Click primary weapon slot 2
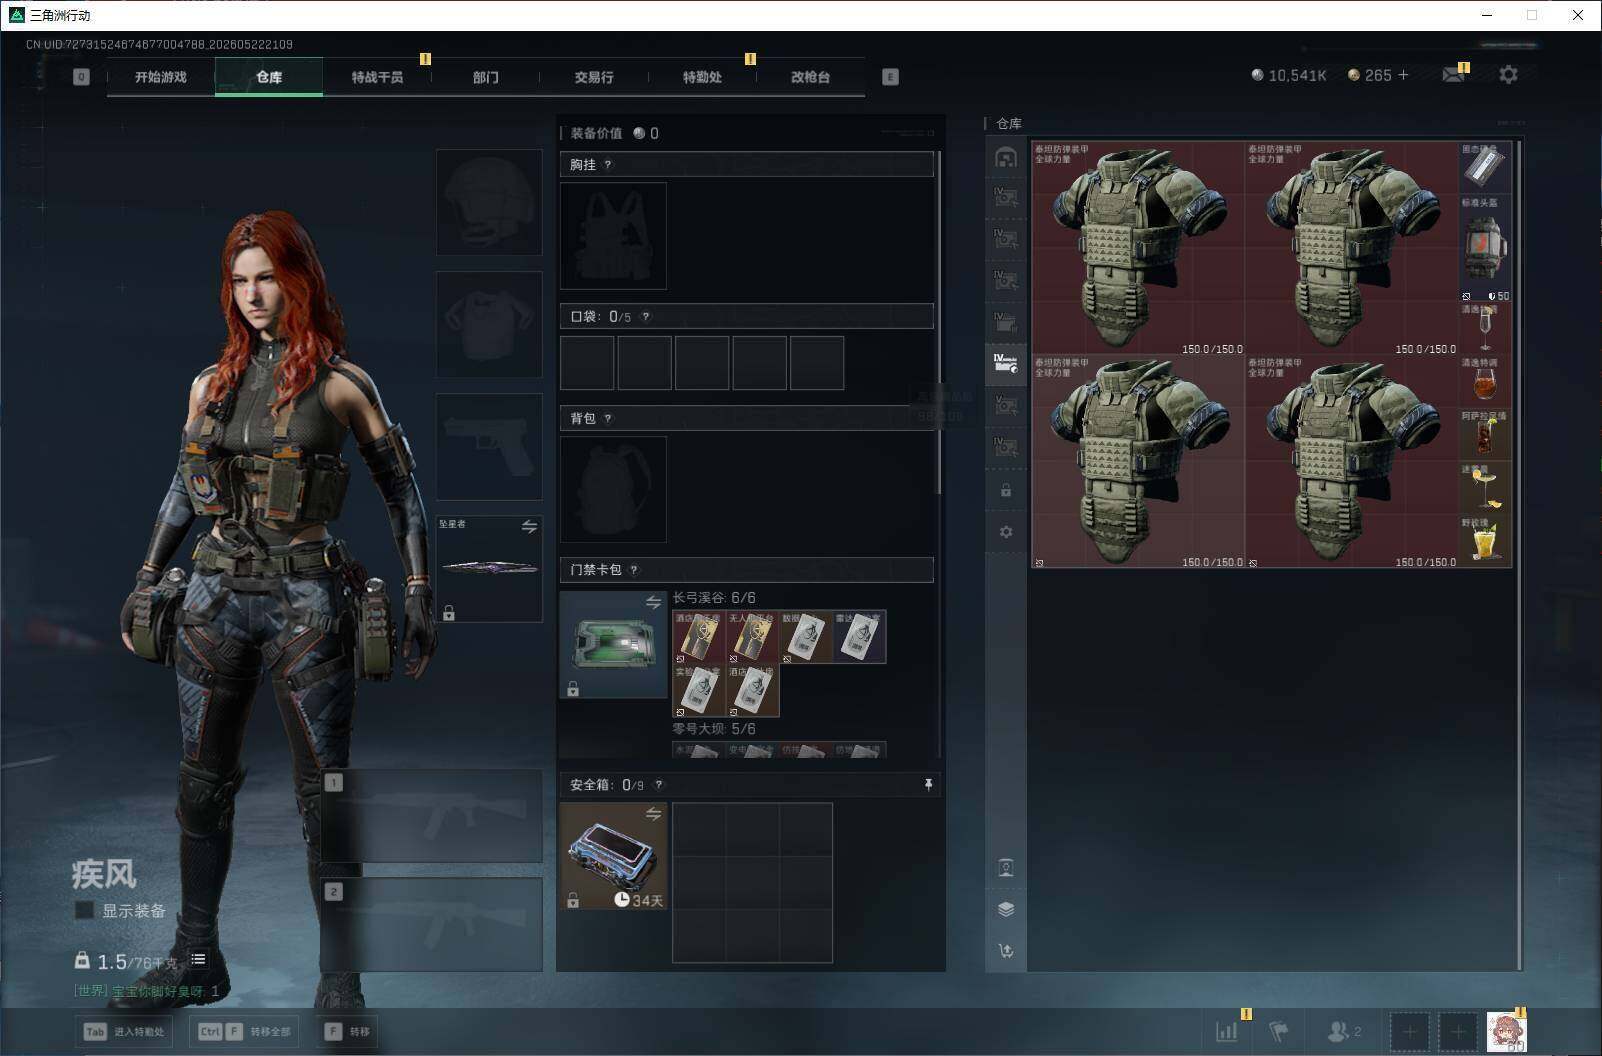The height and width of the screenshot is (1056, 1602). [x=432, y=924]
